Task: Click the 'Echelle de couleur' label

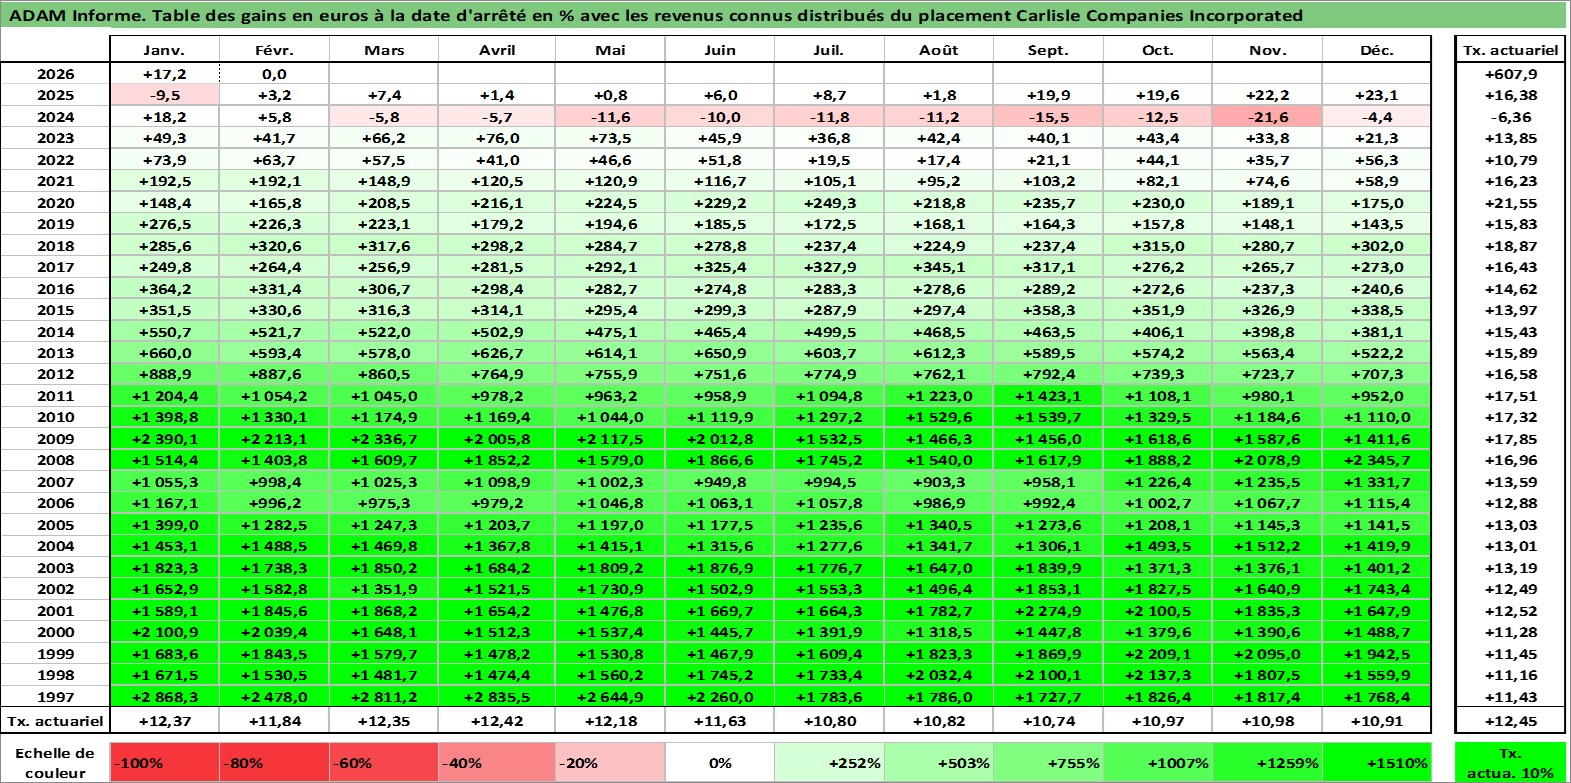Action: [x=55, y=762]
